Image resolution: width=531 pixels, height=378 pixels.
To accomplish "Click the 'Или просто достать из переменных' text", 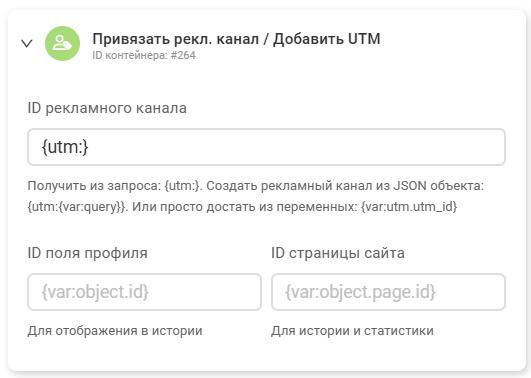I will (245, 207).
